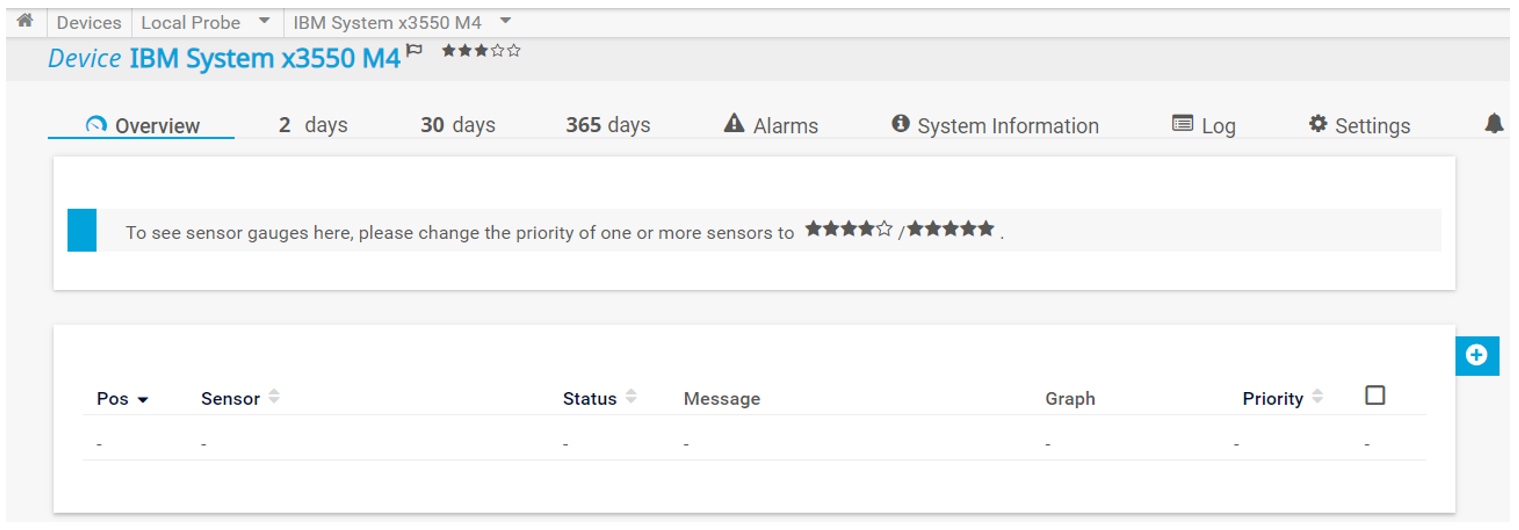Go to Devices in breadcrumb
Image resolution: width=1519 pixels, height=530 pixels.
89,22
